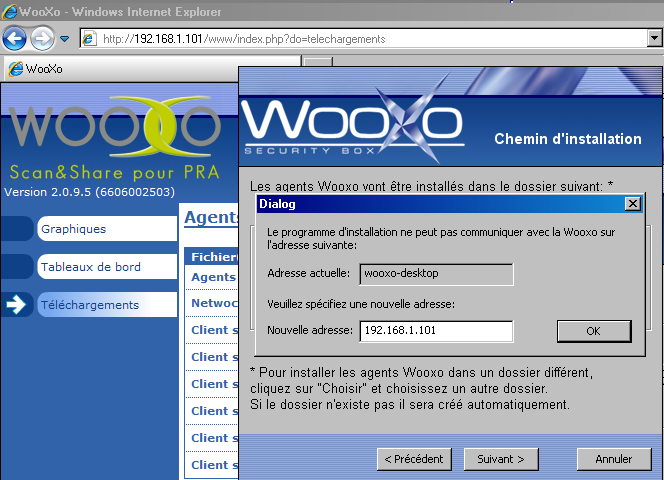Open the recent pages dropdown arrow
The height and width of the screenshot is (480, 664).
(64, 39)
